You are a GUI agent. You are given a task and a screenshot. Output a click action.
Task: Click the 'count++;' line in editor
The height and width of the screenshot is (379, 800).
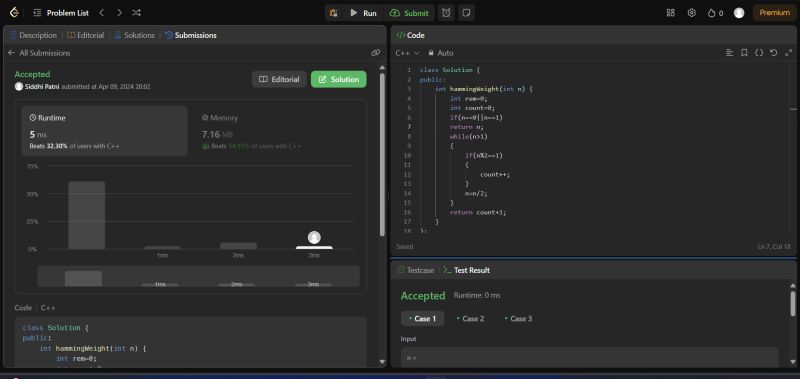[495, 174]
